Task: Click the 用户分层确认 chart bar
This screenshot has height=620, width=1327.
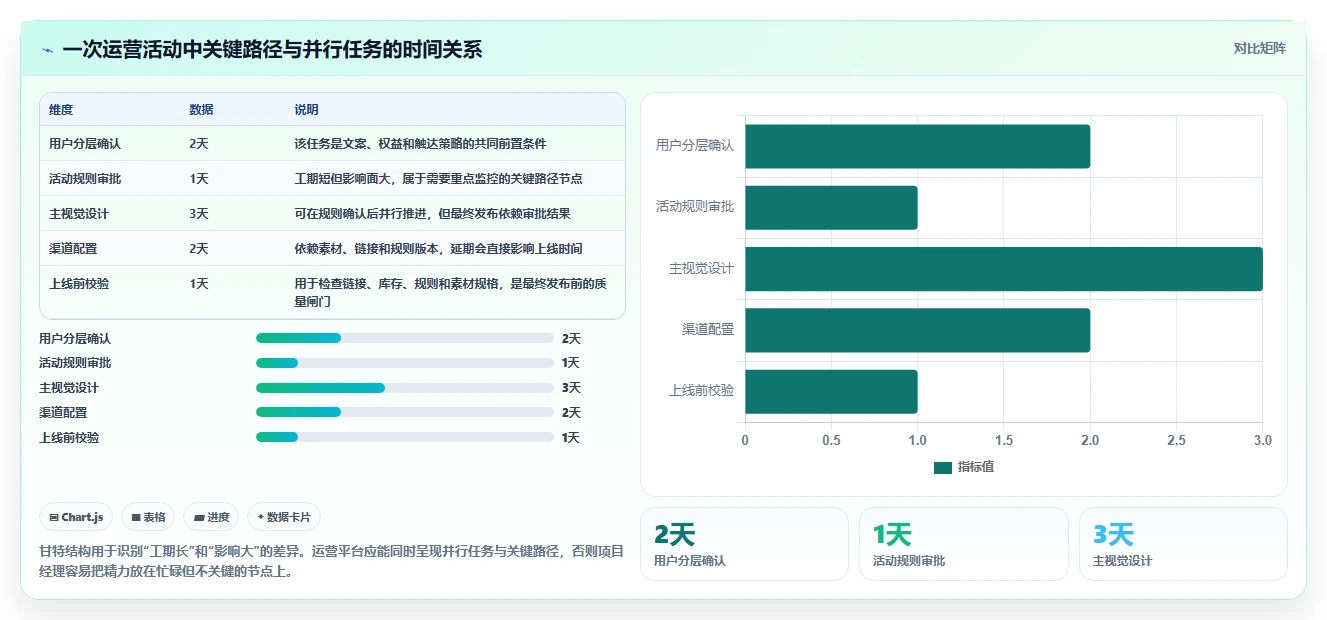Action: tap(917, 146)
